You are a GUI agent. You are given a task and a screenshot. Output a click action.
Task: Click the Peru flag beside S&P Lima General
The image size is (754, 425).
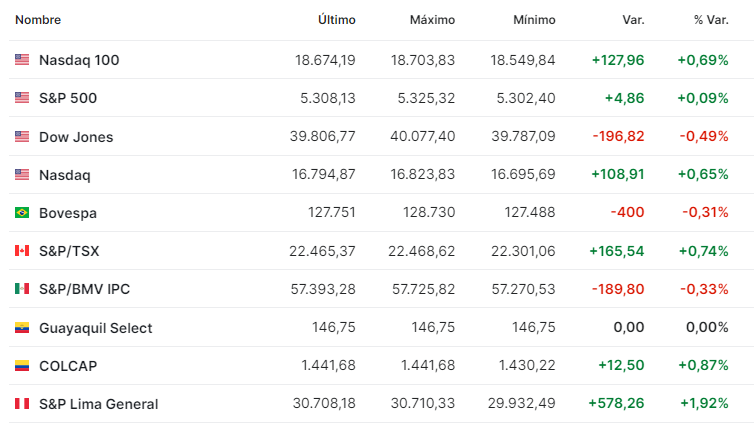coord(22,403)
